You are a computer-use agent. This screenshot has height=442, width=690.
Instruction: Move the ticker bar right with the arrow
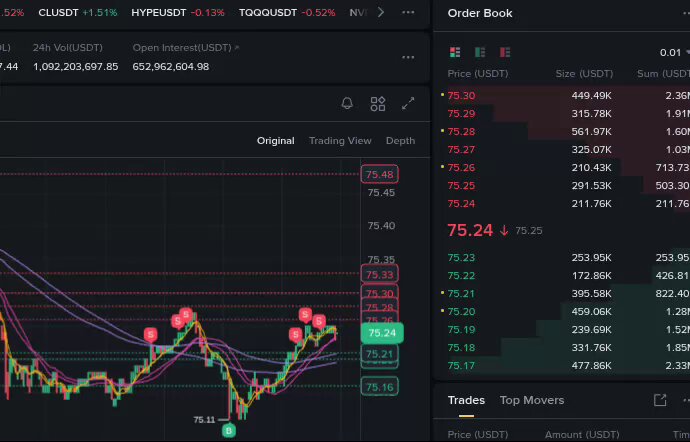click(381, 12)
